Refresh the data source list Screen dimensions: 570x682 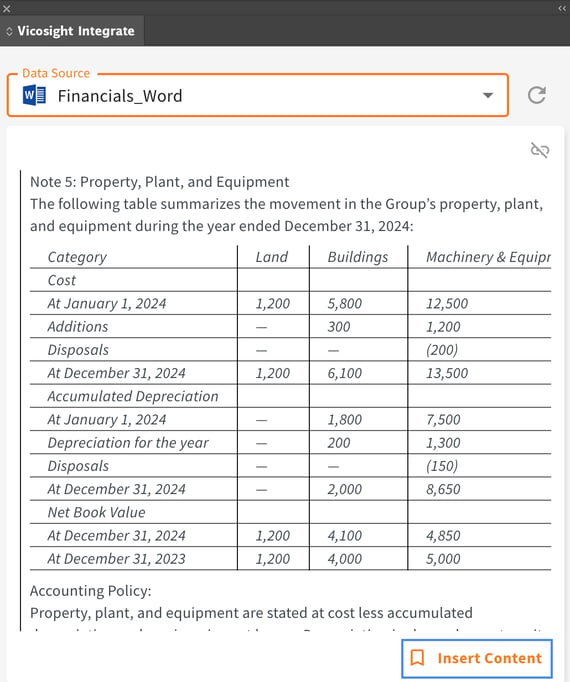coord(536,95)
